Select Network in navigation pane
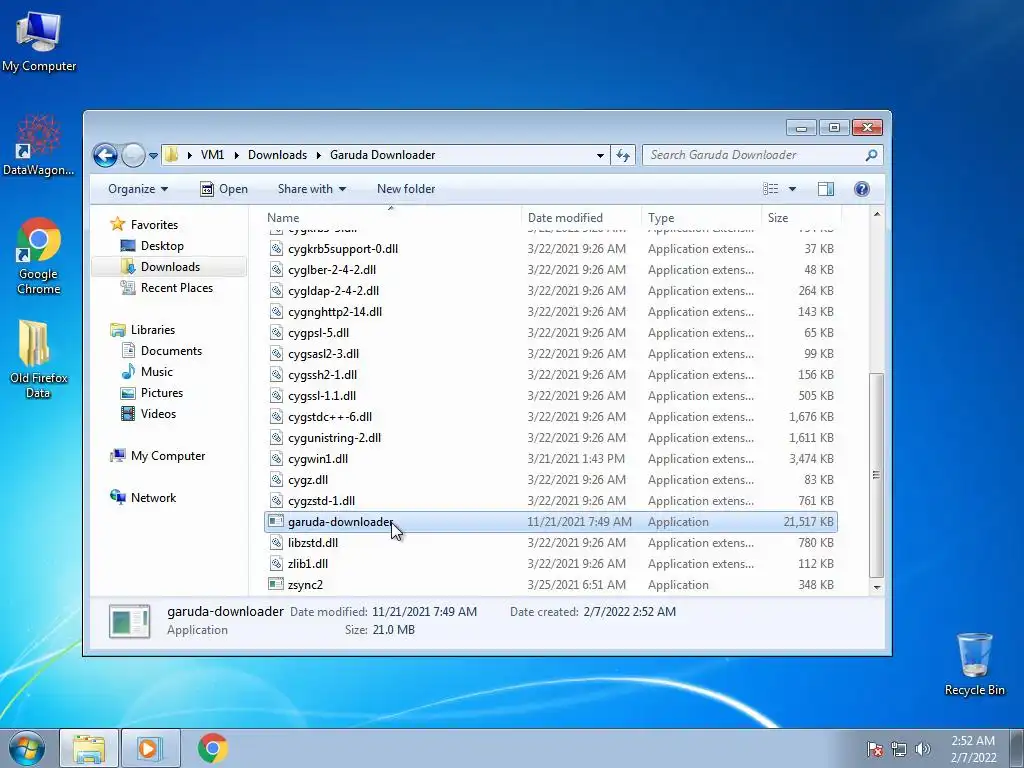 153,498
